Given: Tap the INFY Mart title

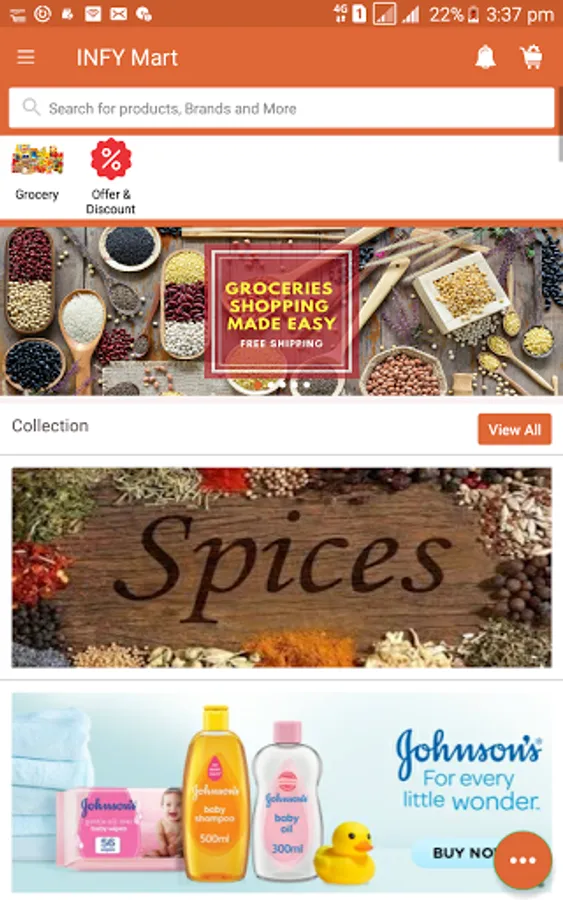Looking at the screenshot, I should tap(127, 57).
